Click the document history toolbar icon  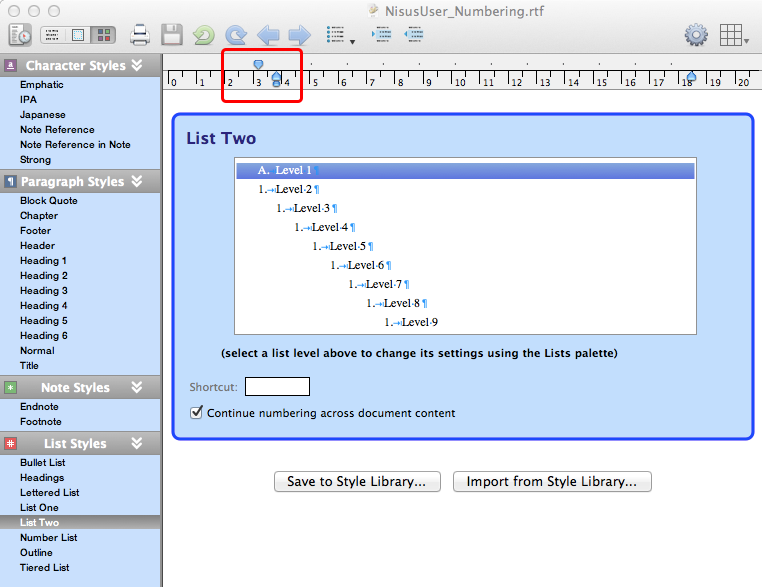coord(20,35)
